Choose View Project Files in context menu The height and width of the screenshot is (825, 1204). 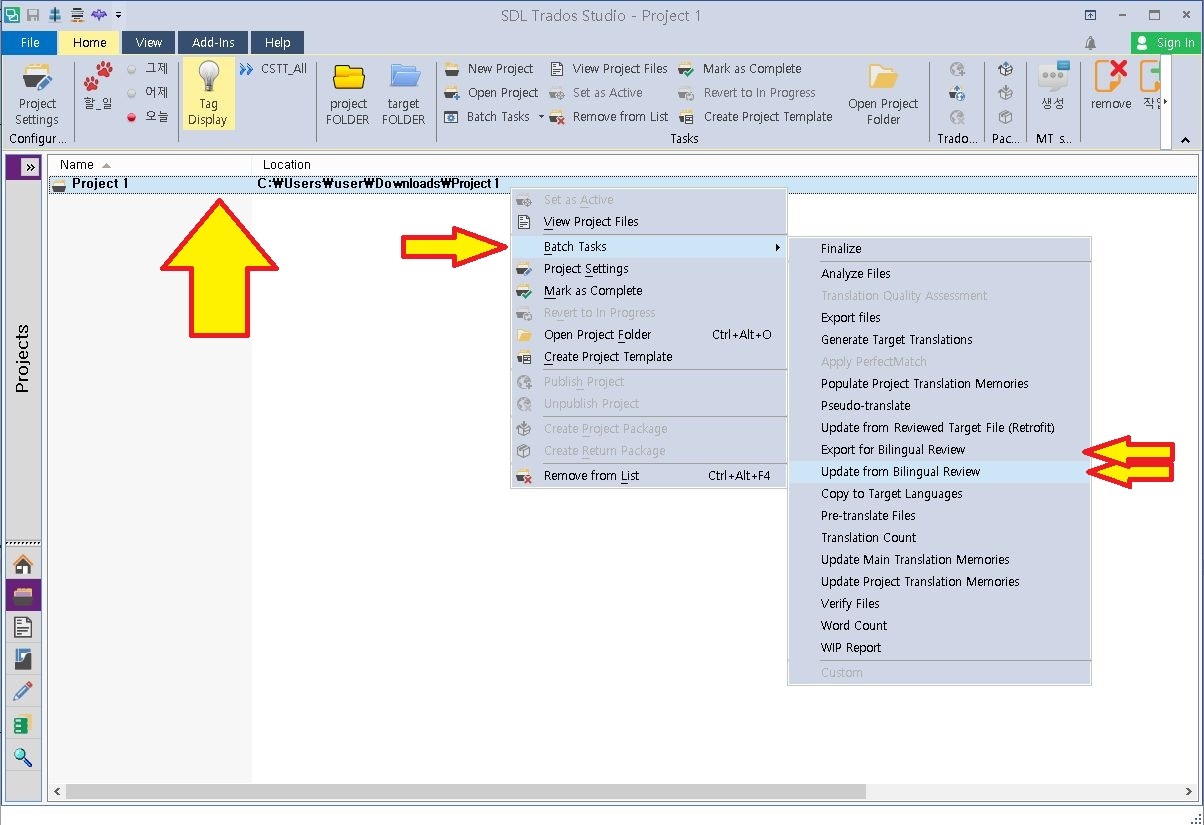[648, 222]
